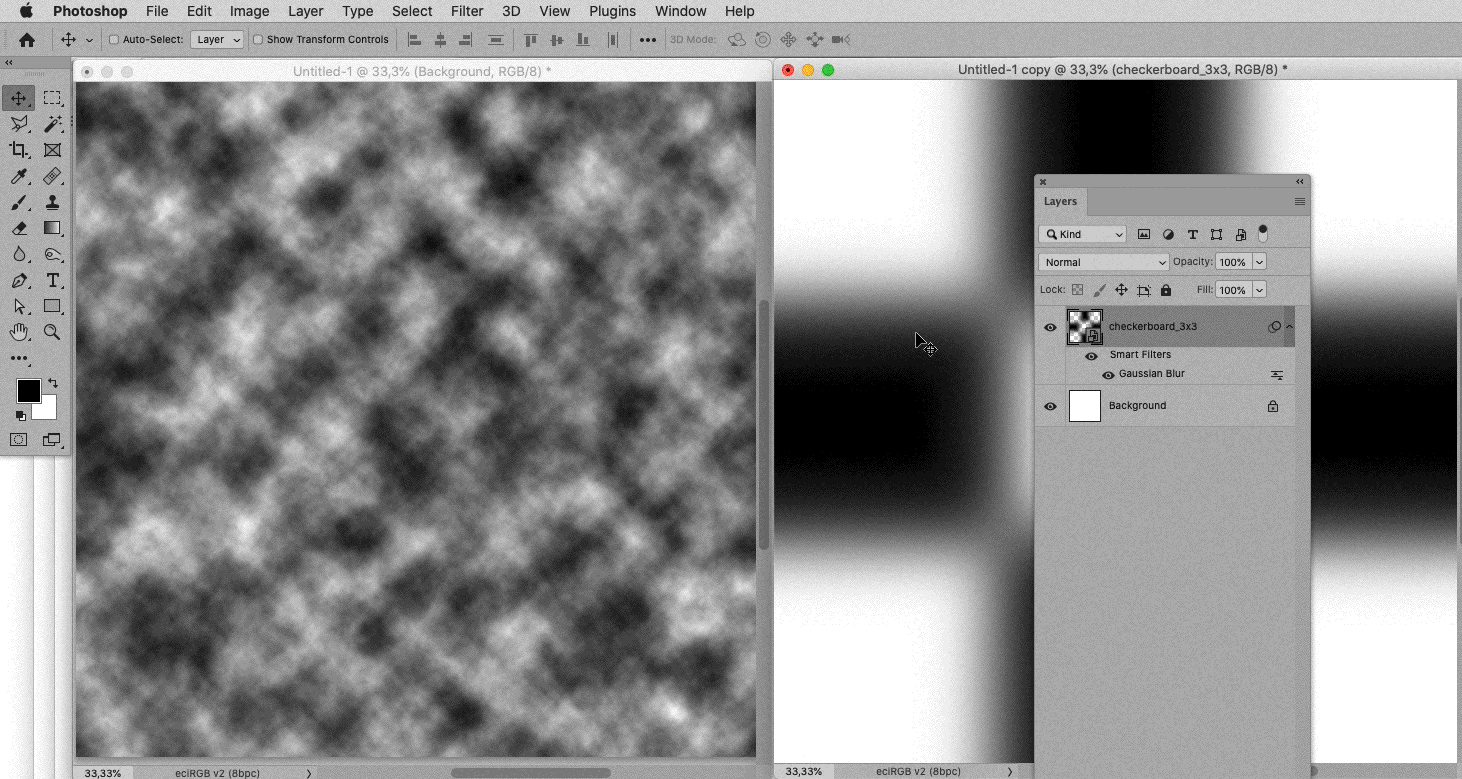Select the Eyedropper tool
Screen dimensions: 1462x779
coord(19,176)
